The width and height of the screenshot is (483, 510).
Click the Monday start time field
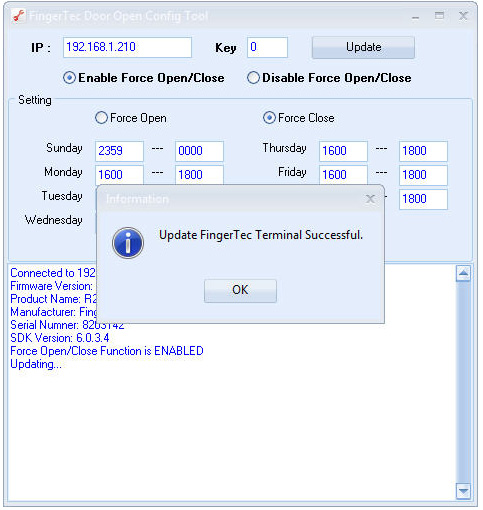coord(119,175)
